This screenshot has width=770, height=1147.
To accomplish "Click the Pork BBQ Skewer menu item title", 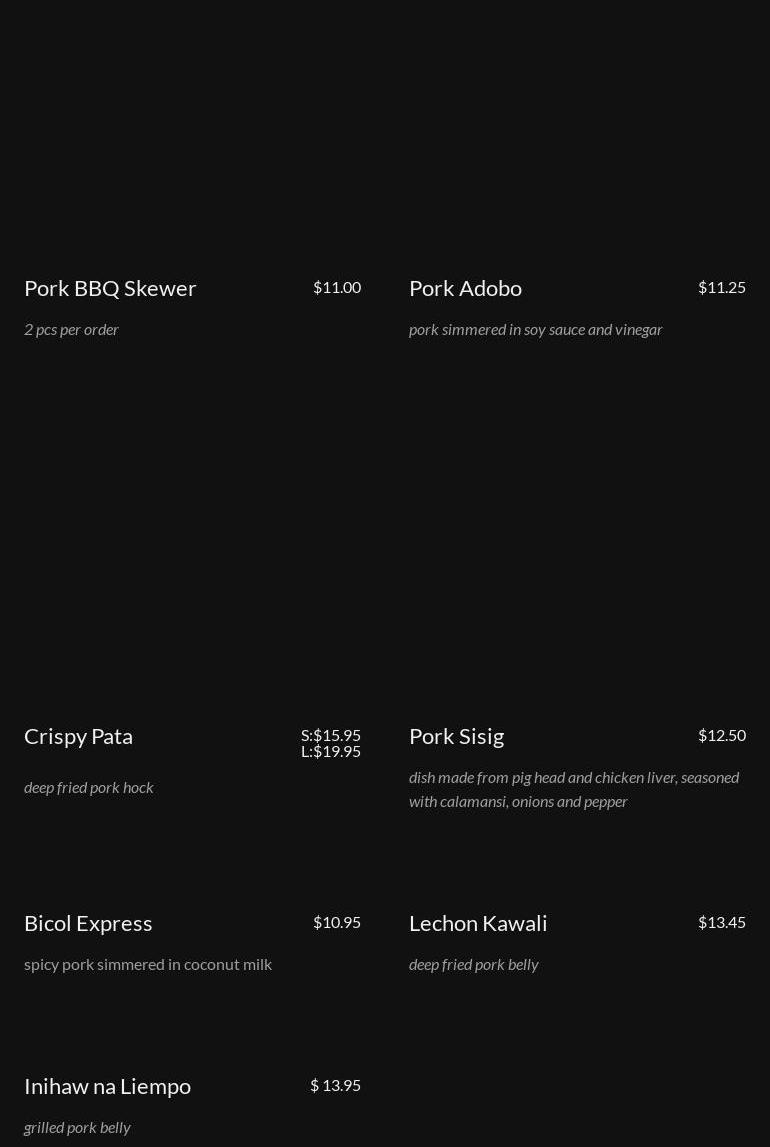I will coord(110,288).
